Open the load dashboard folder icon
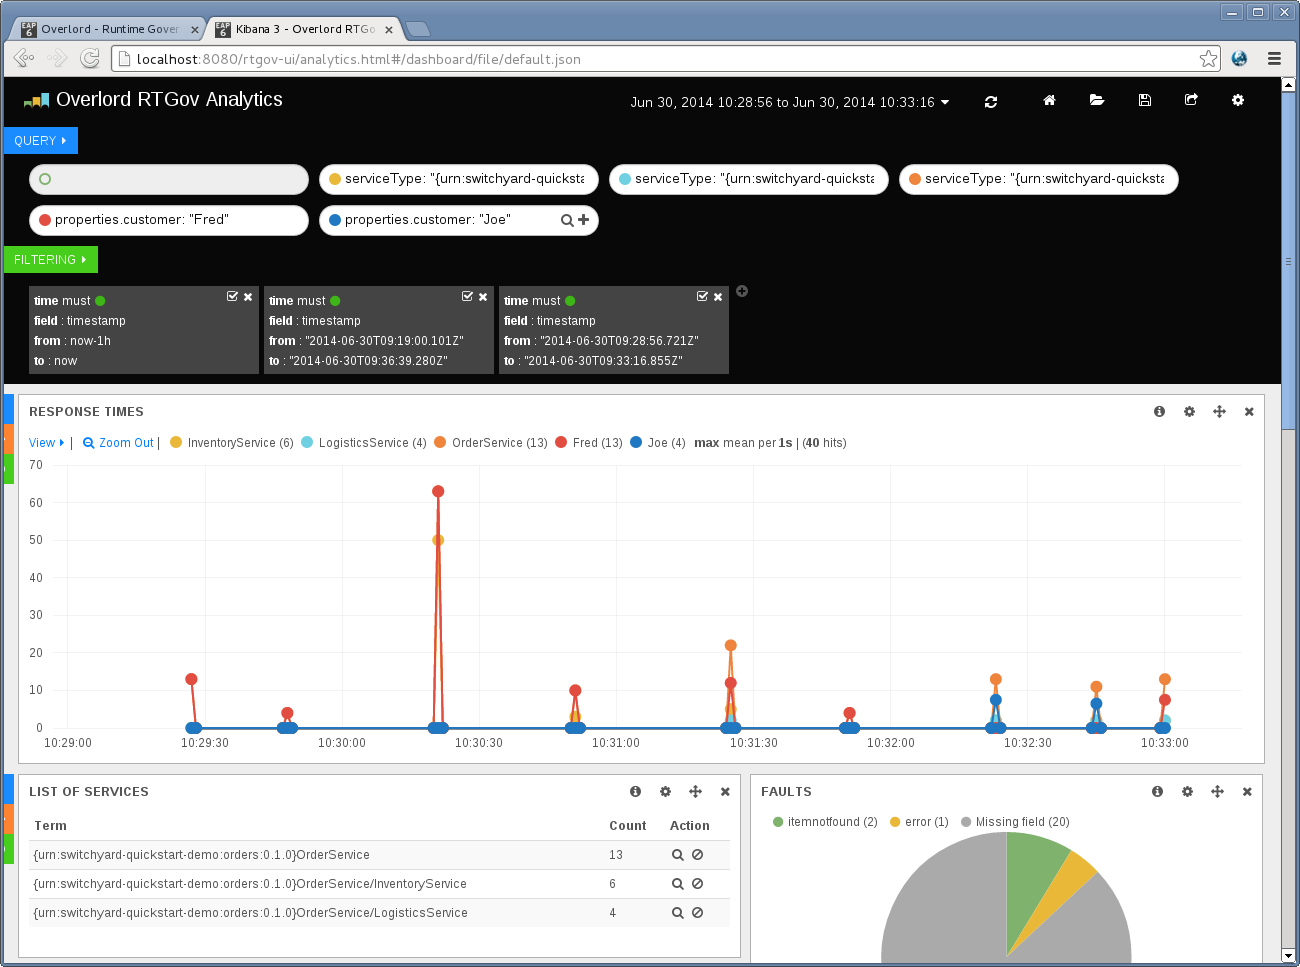Viewport: 1300px width, 967px height. 1097,100
